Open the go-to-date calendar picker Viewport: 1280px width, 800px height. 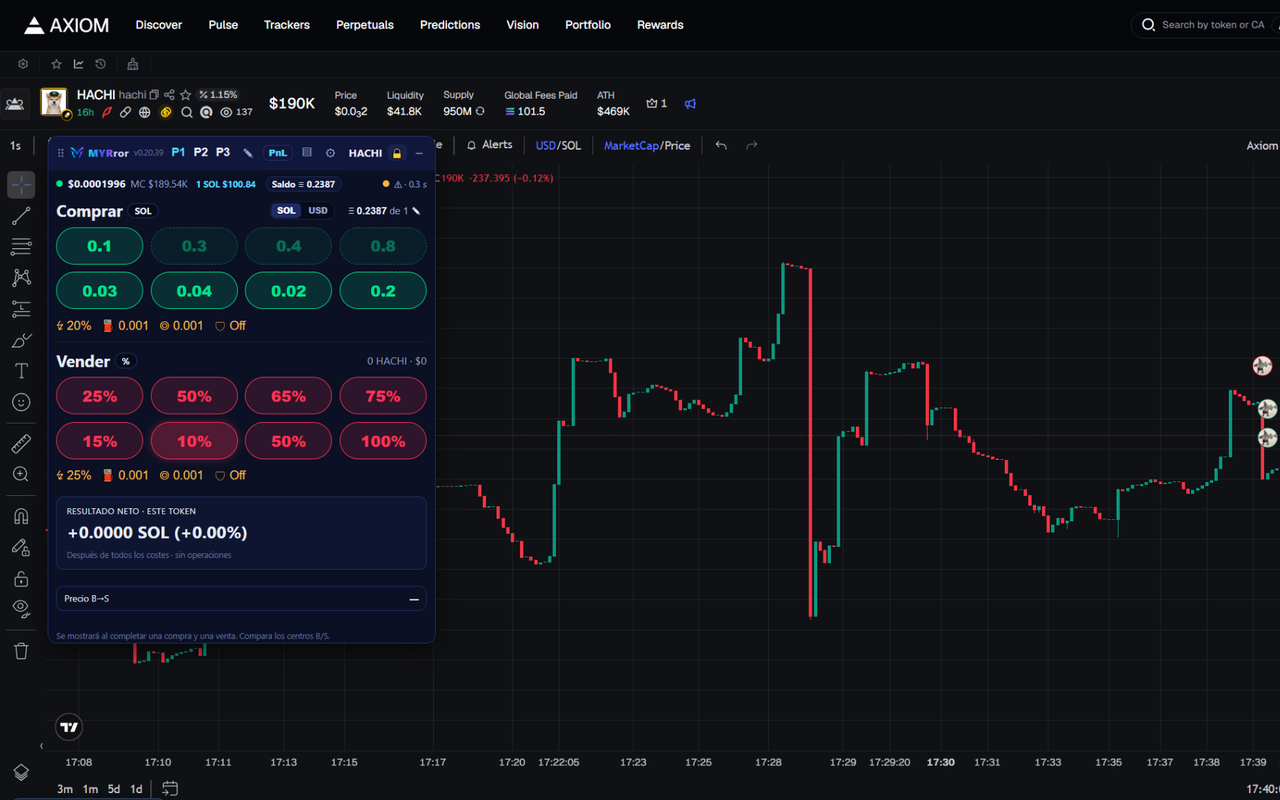pyautogui.click(x=170, y=789)
